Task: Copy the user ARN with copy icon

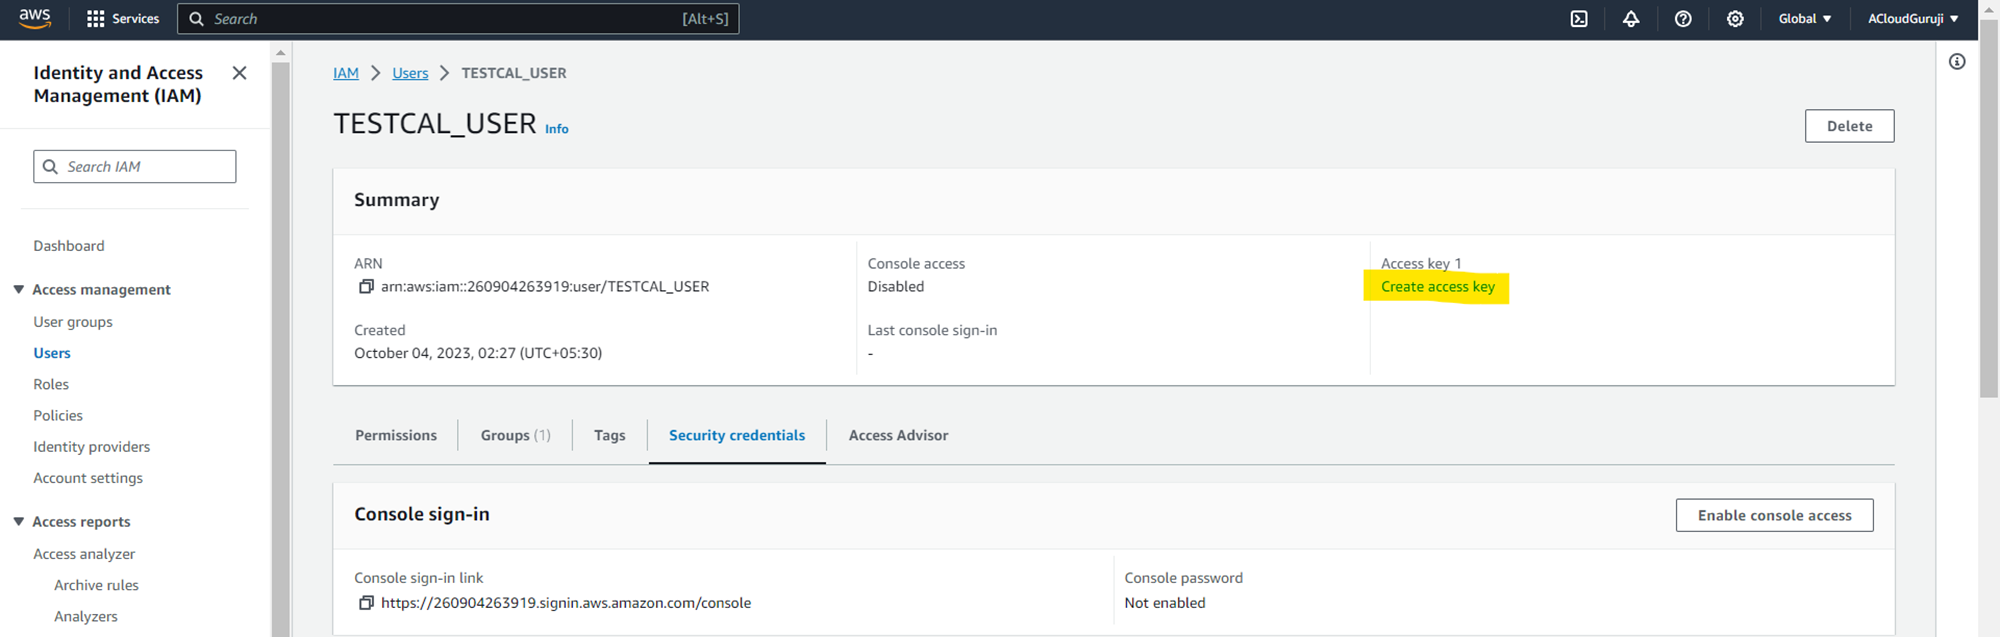Action: pyautogui.click(x=366, y=287)
